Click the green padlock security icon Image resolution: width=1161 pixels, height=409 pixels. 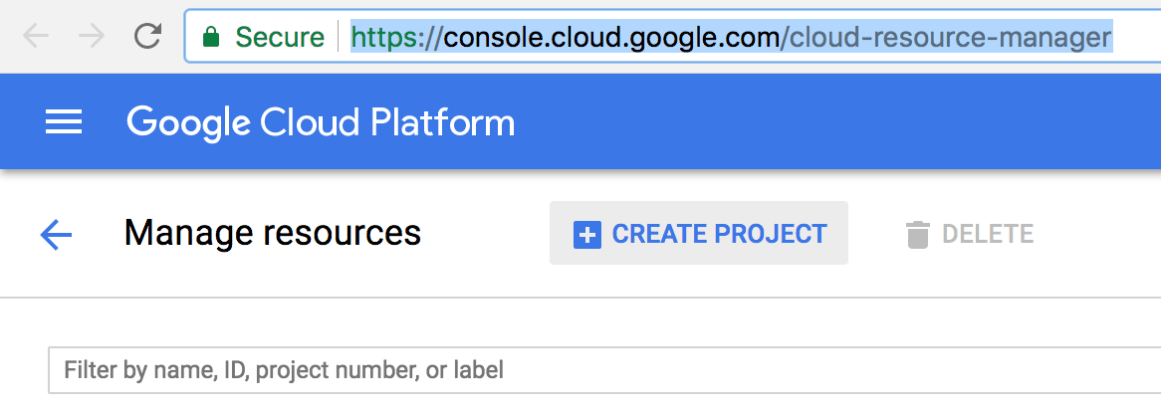click(x=211, y=38)
